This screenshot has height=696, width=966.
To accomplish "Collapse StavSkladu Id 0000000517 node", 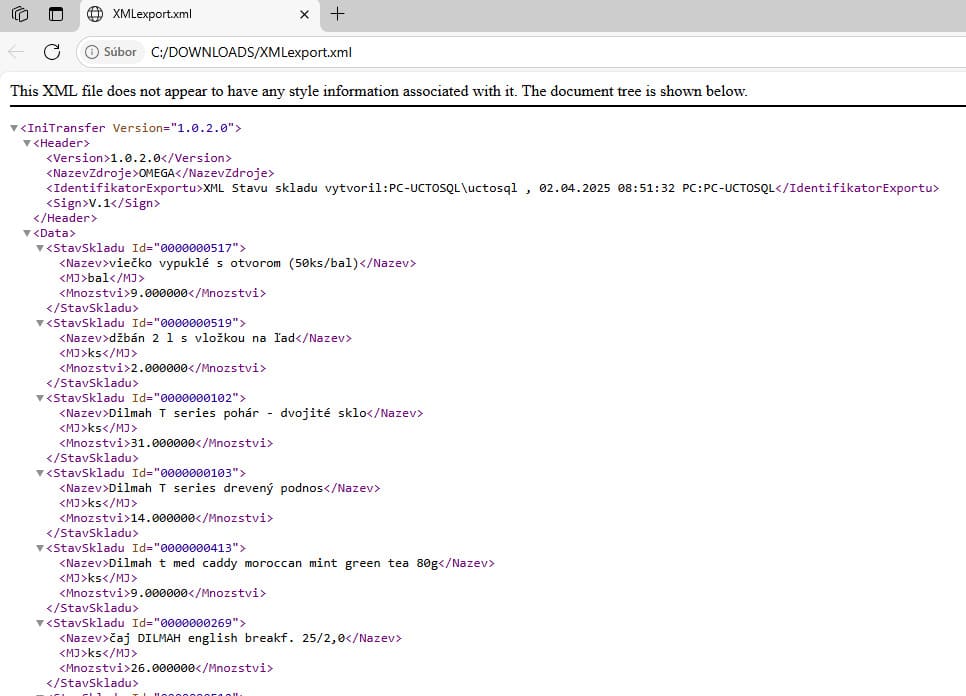I will point(40,248).
